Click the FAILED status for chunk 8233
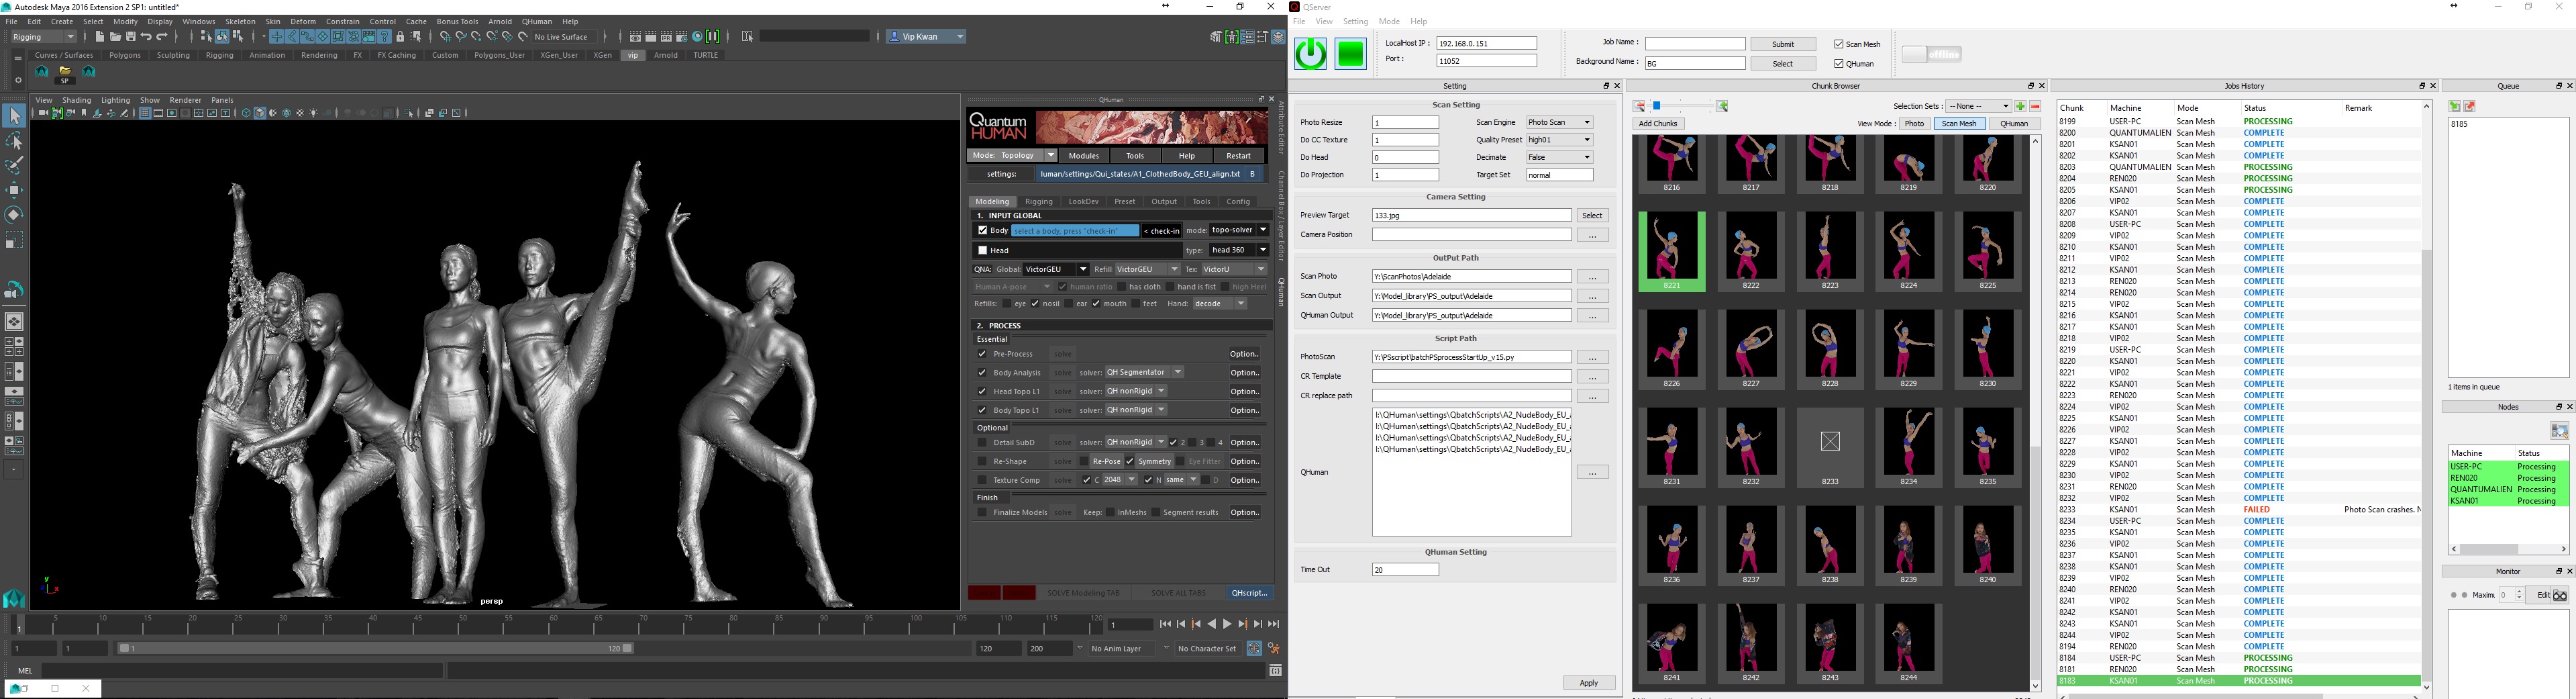2576x699 pixels. click(2256, 510)
